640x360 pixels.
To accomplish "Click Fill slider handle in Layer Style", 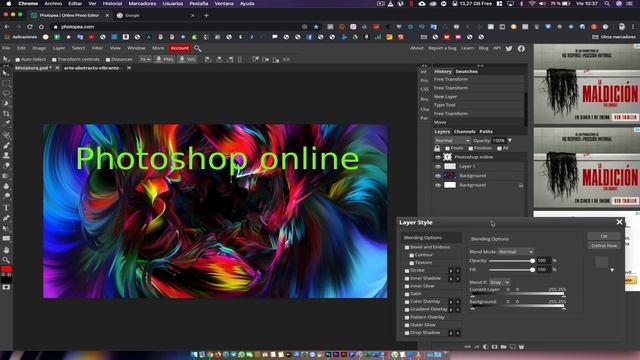I will click(x=532, y=270).
